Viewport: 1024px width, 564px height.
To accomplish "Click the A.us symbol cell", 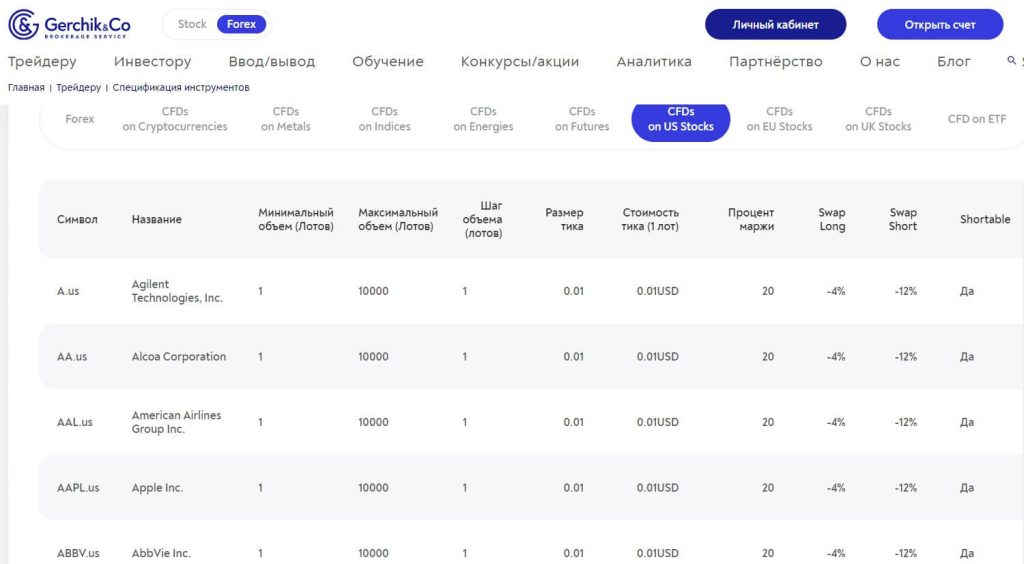I will pyautogui.click(x=68, y=291).
